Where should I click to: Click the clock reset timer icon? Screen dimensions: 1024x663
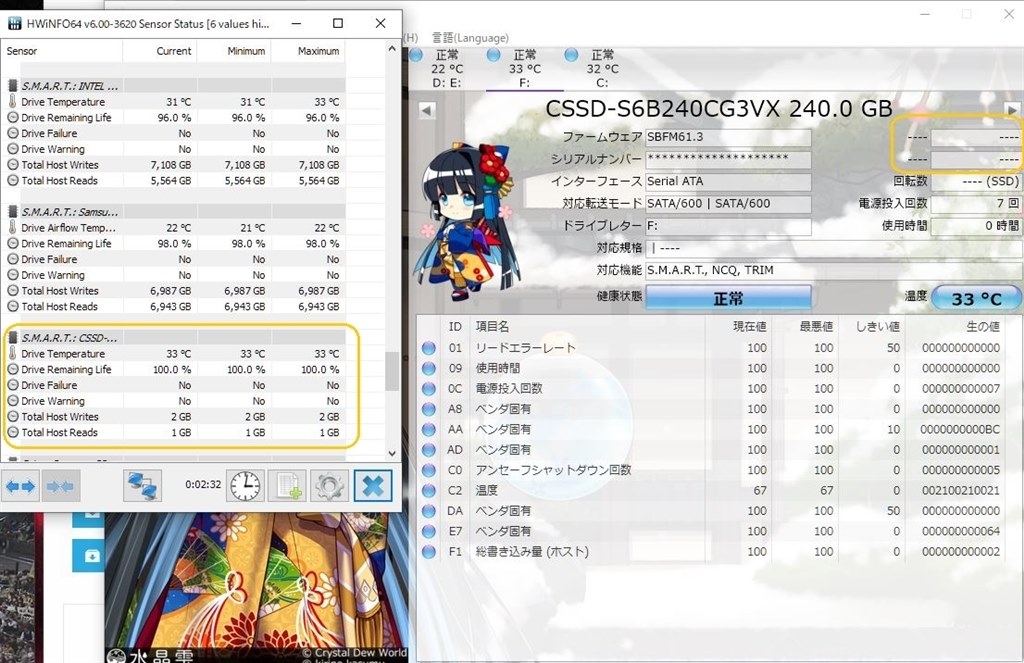(x=246, y=486)
